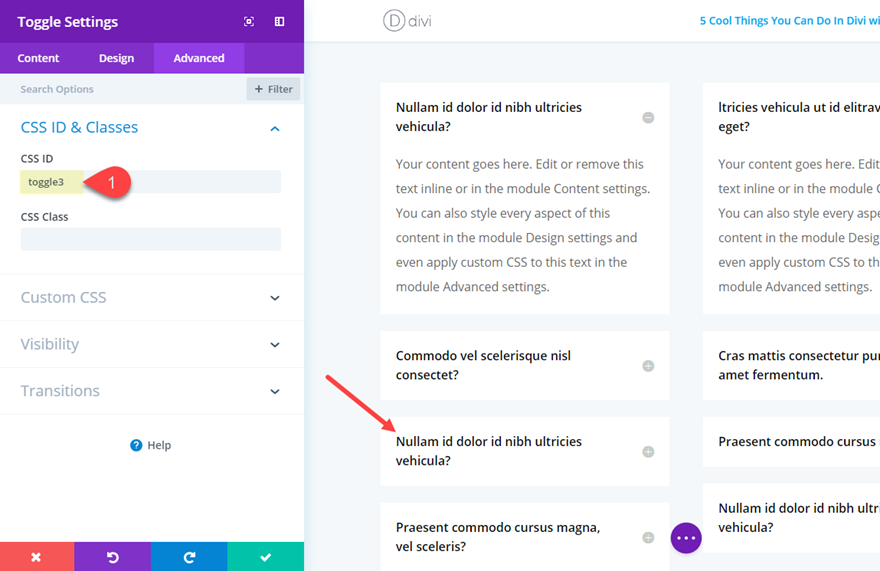Click the Divi logo icon
Viewport: 880px width, 571px height.
(393, 20)
